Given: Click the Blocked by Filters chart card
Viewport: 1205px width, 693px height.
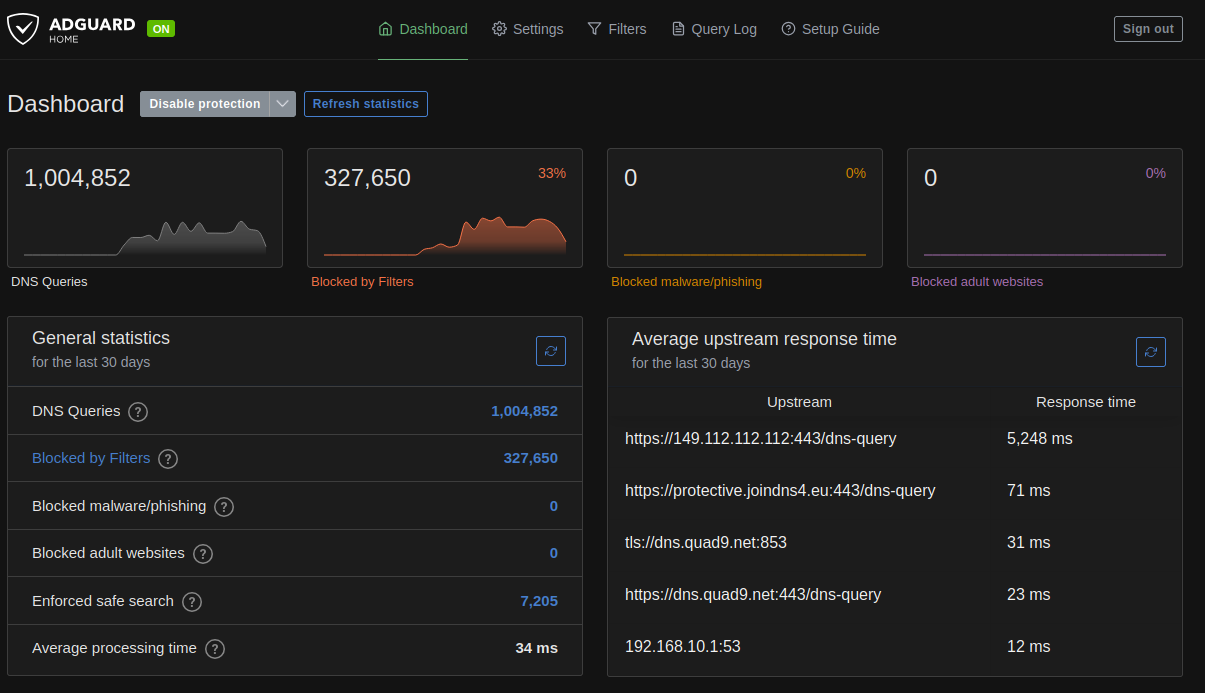Looking at the screenshot, I should 445,208.
